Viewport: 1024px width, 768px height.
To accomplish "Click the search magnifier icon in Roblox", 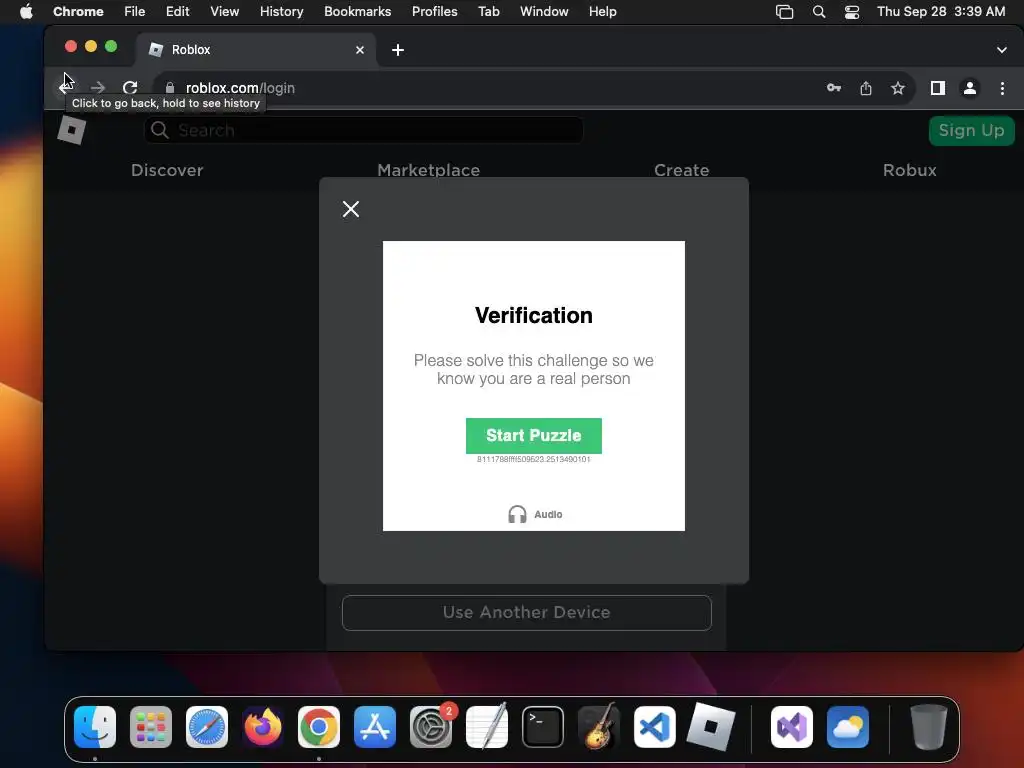I will click(x=159, y=130).
